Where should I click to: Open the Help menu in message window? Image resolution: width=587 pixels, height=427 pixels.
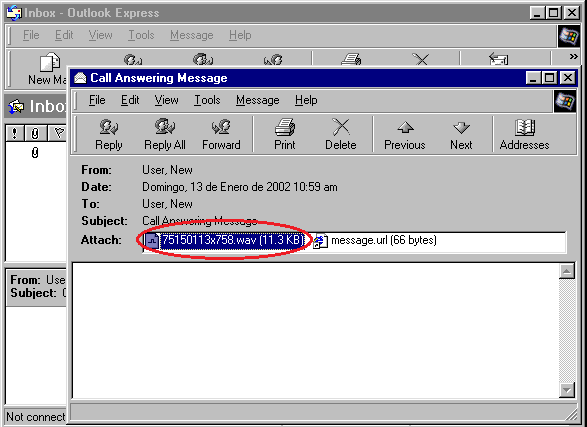click(x=306, y=100)
